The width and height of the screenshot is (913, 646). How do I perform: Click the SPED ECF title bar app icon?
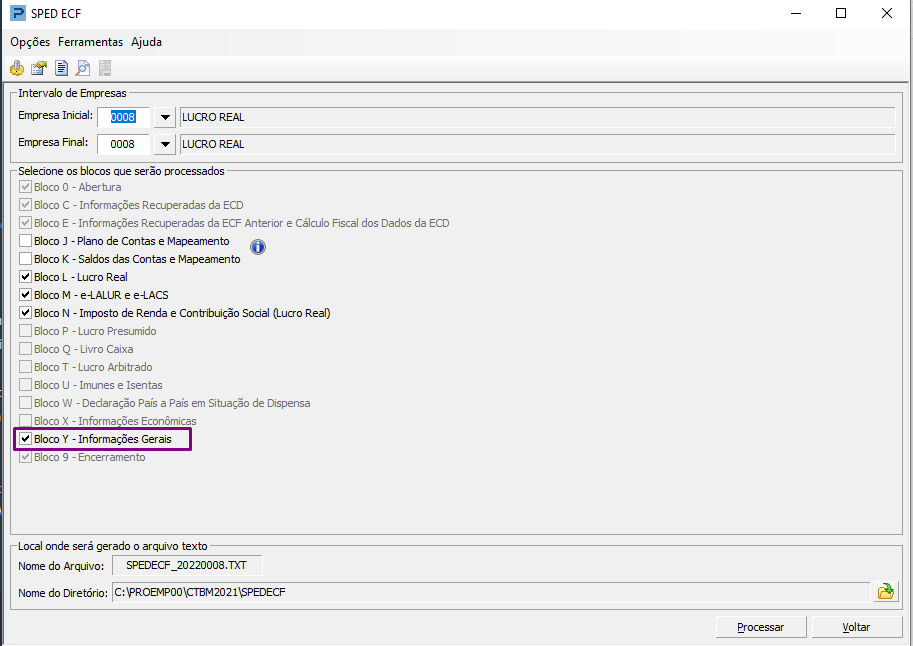[x=18, y=13]
